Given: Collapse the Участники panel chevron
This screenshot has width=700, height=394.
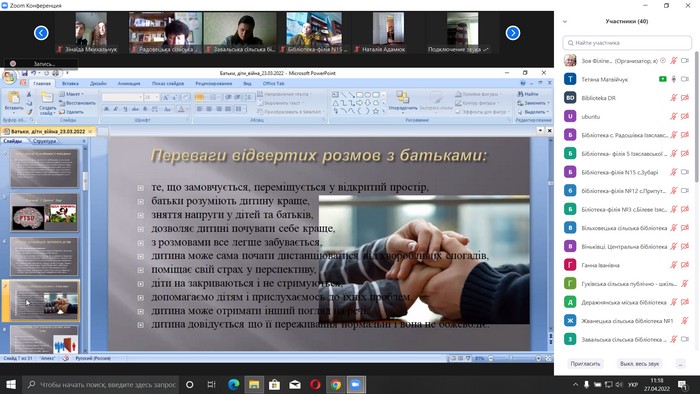Looking at the screenshot, I should click(x=565, y=21).
